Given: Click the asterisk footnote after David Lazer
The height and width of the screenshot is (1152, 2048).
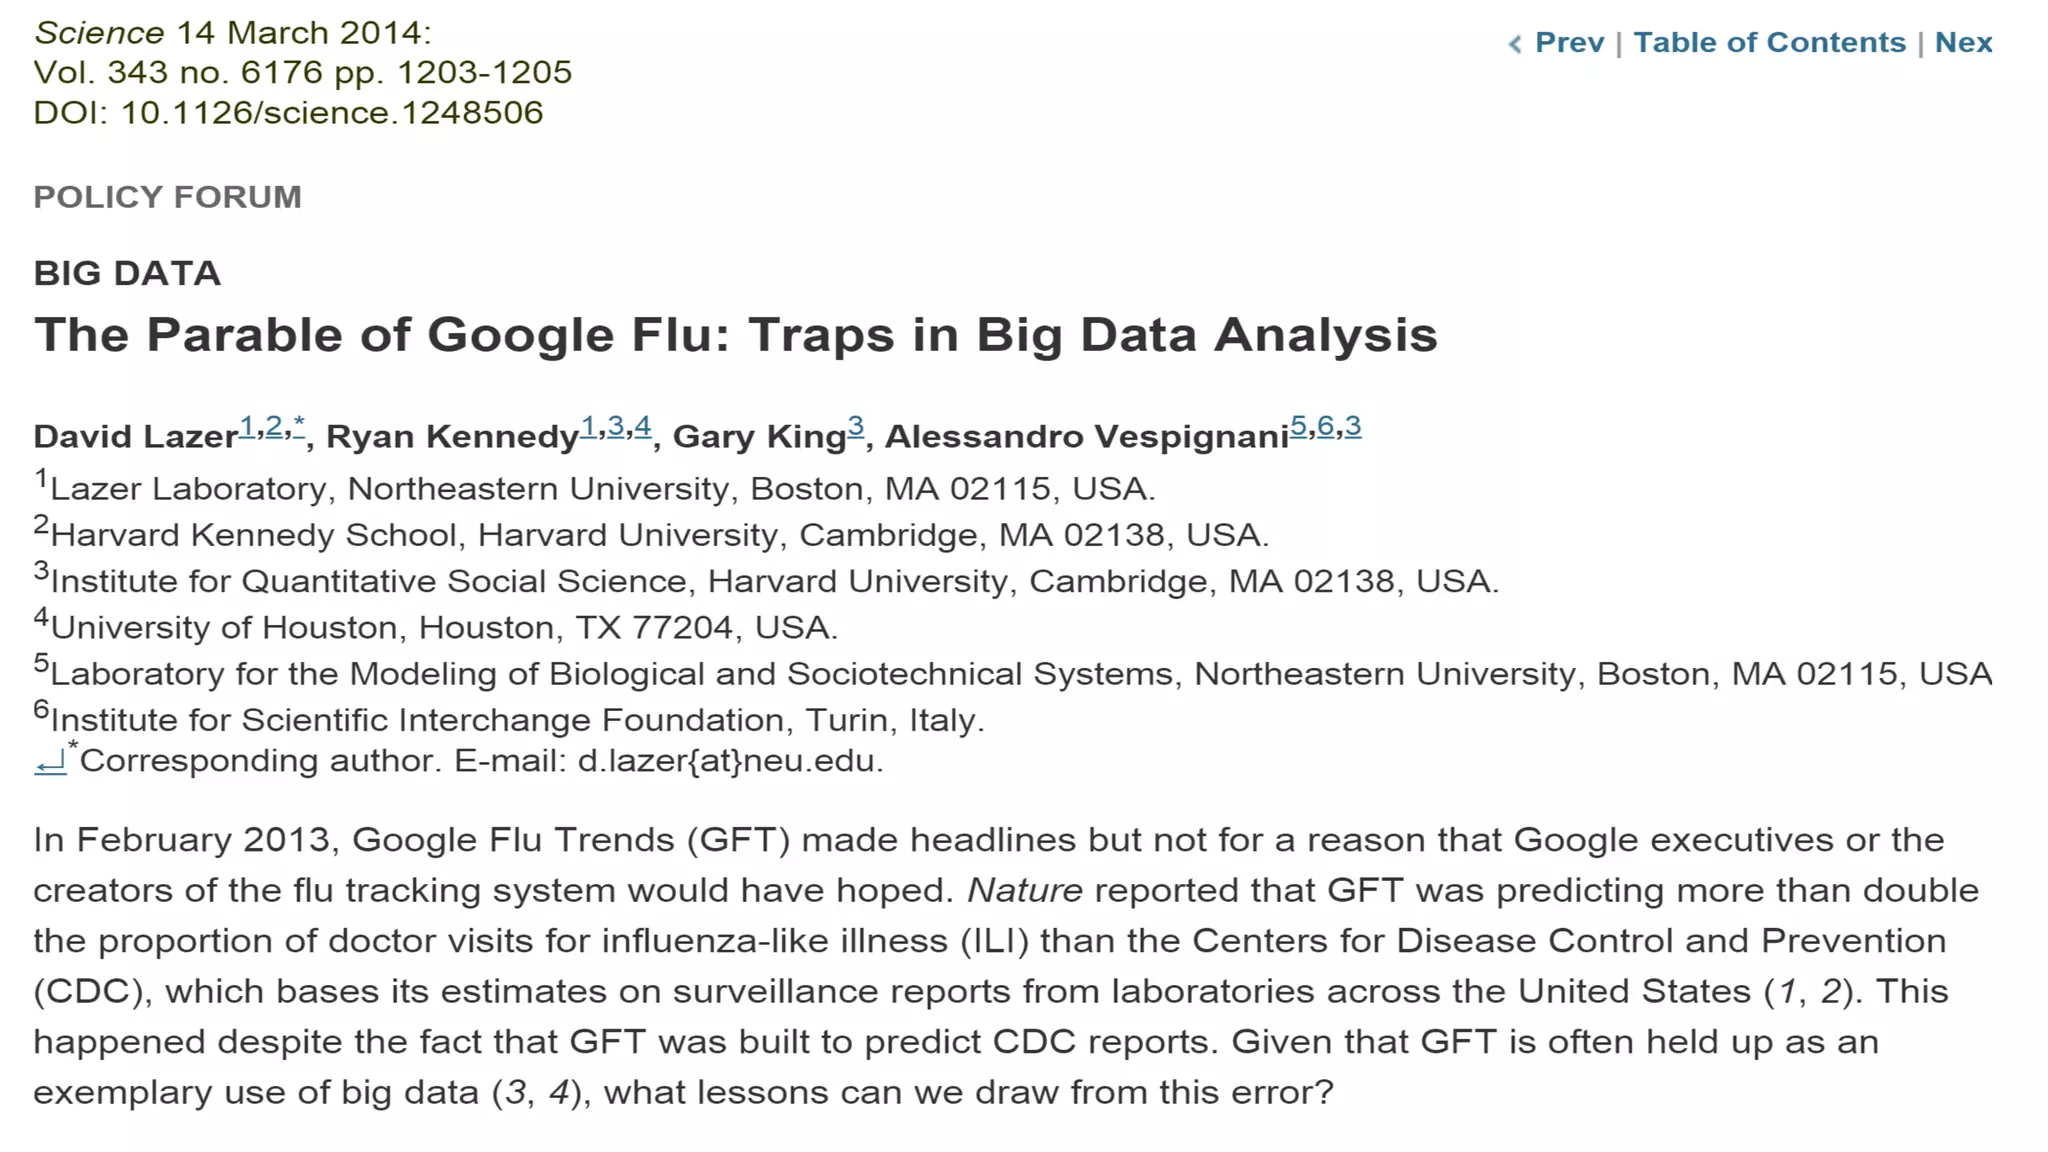Looking at the screenshot, I should pyautogui.click(x=298, y=426).
